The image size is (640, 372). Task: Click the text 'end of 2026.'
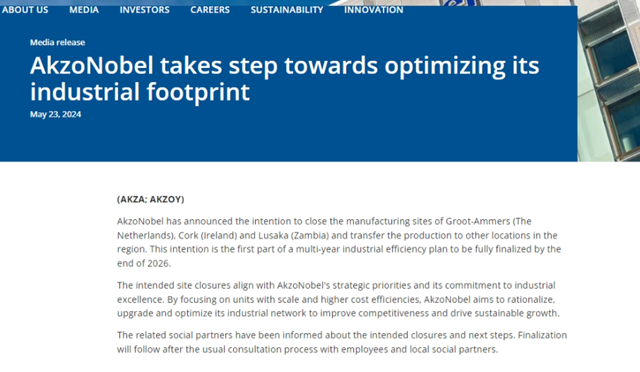pyautogui.click(x=144, y=263)
